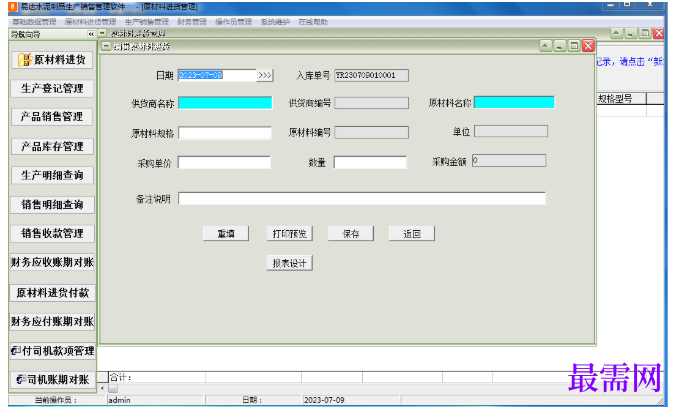Open 司机账期对账 in the sidebar

click(x=52, y=380)
